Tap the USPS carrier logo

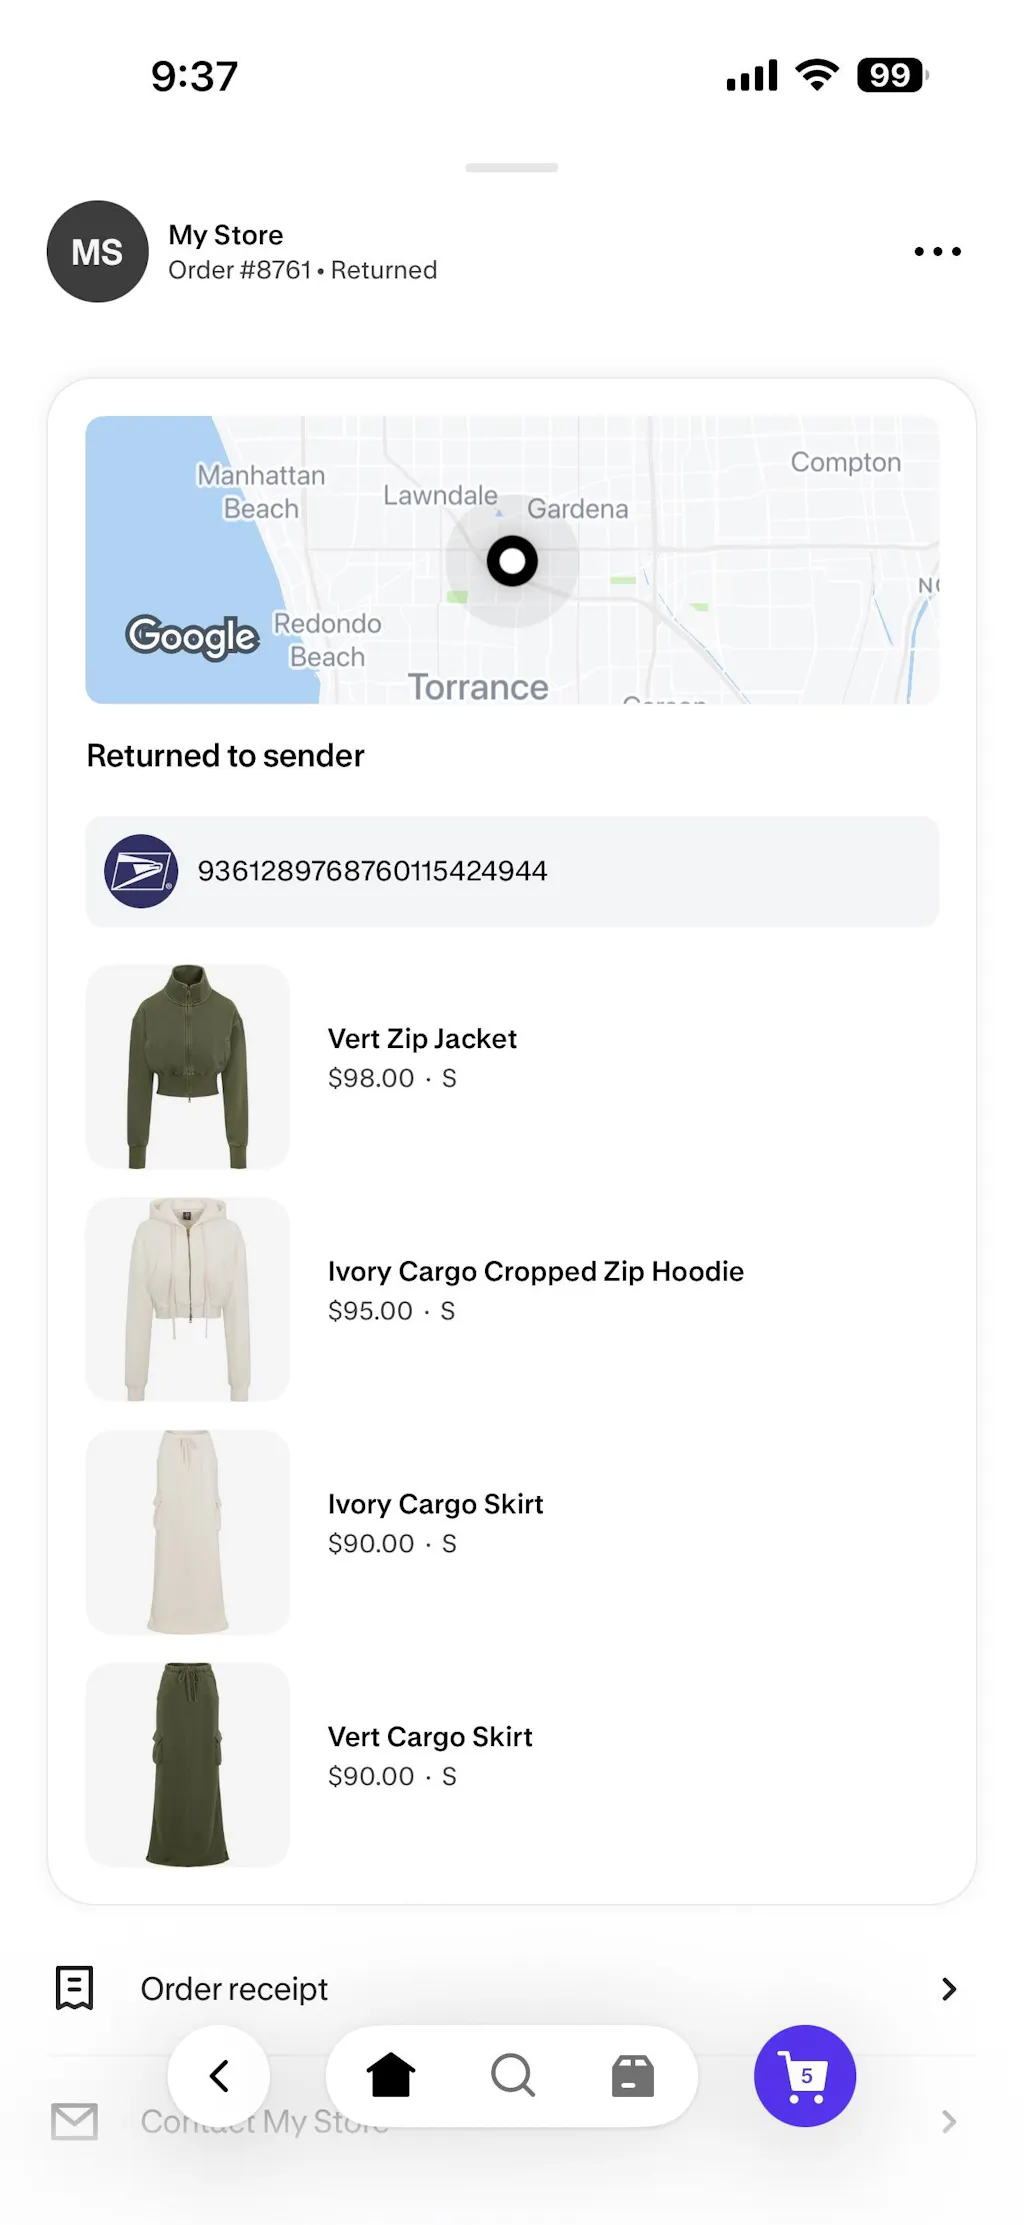pyautogui.click(x=141, y=871)
